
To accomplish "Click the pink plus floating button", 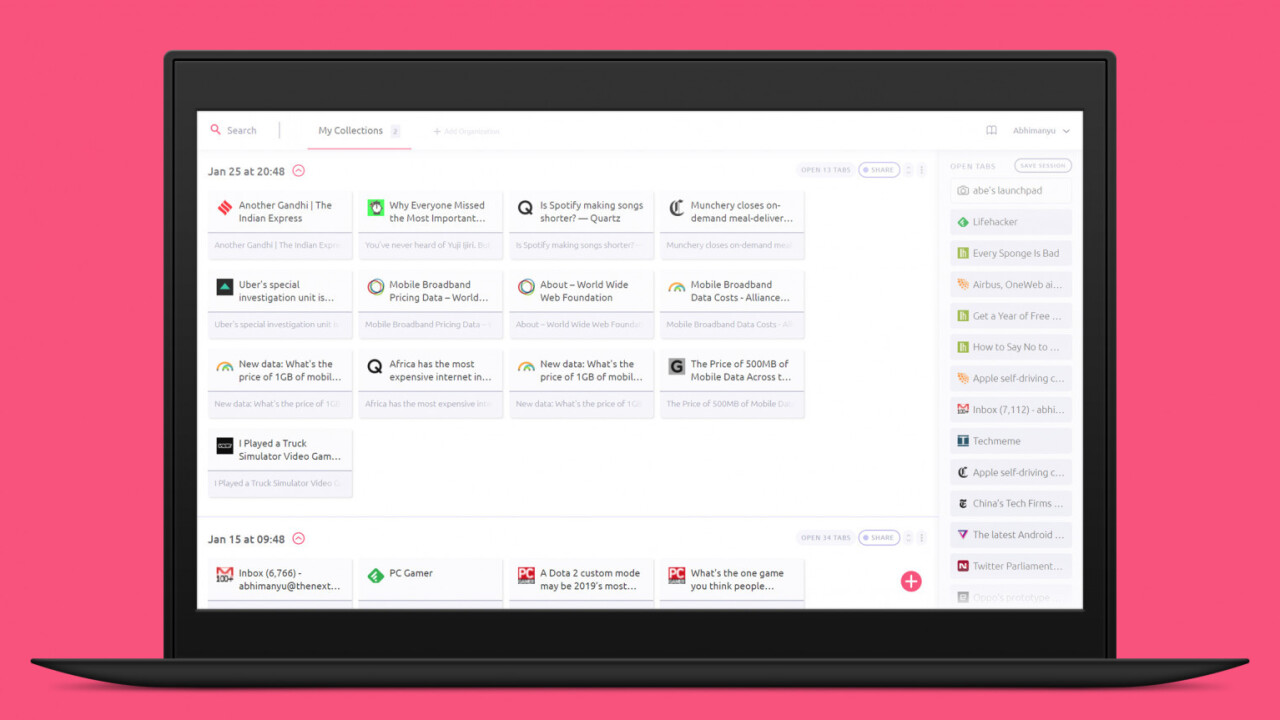I will point(910,581).
